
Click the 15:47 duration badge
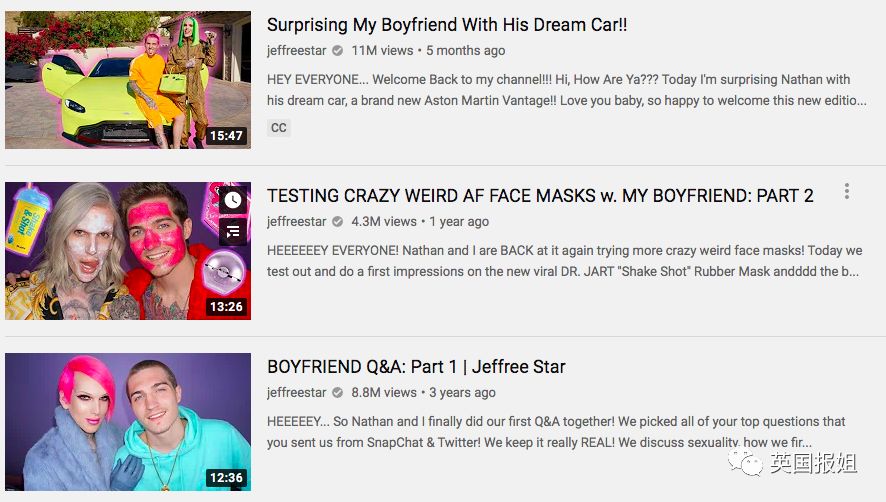pyautogui.click(x=227, y=136)
